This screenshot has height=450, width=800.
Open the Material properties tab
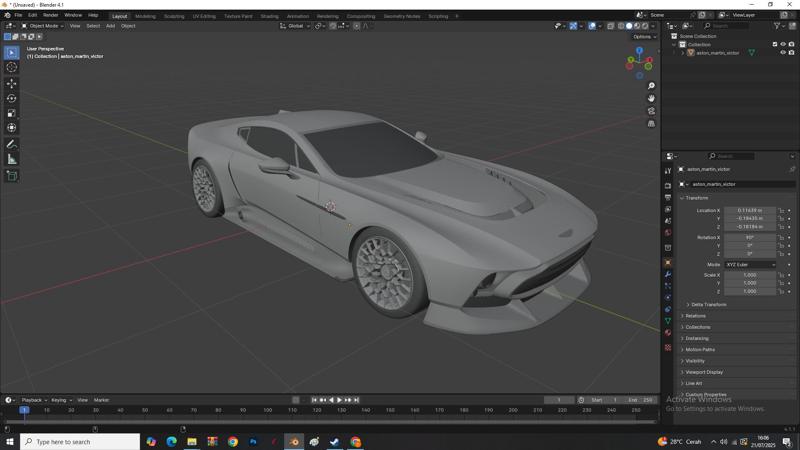668,333
